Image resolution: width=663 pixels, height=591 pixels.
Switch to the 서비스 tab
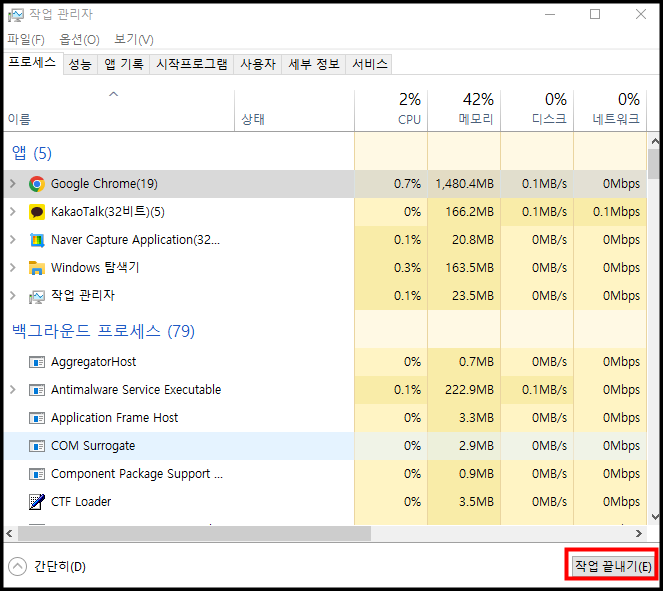[x=369, y=64]
